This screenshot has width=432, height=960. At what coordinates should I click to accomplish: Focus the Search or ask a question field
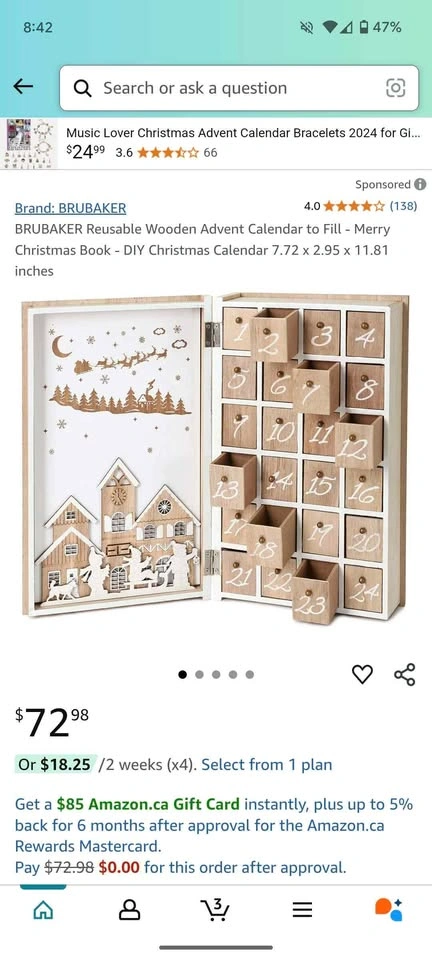point(239,88)
